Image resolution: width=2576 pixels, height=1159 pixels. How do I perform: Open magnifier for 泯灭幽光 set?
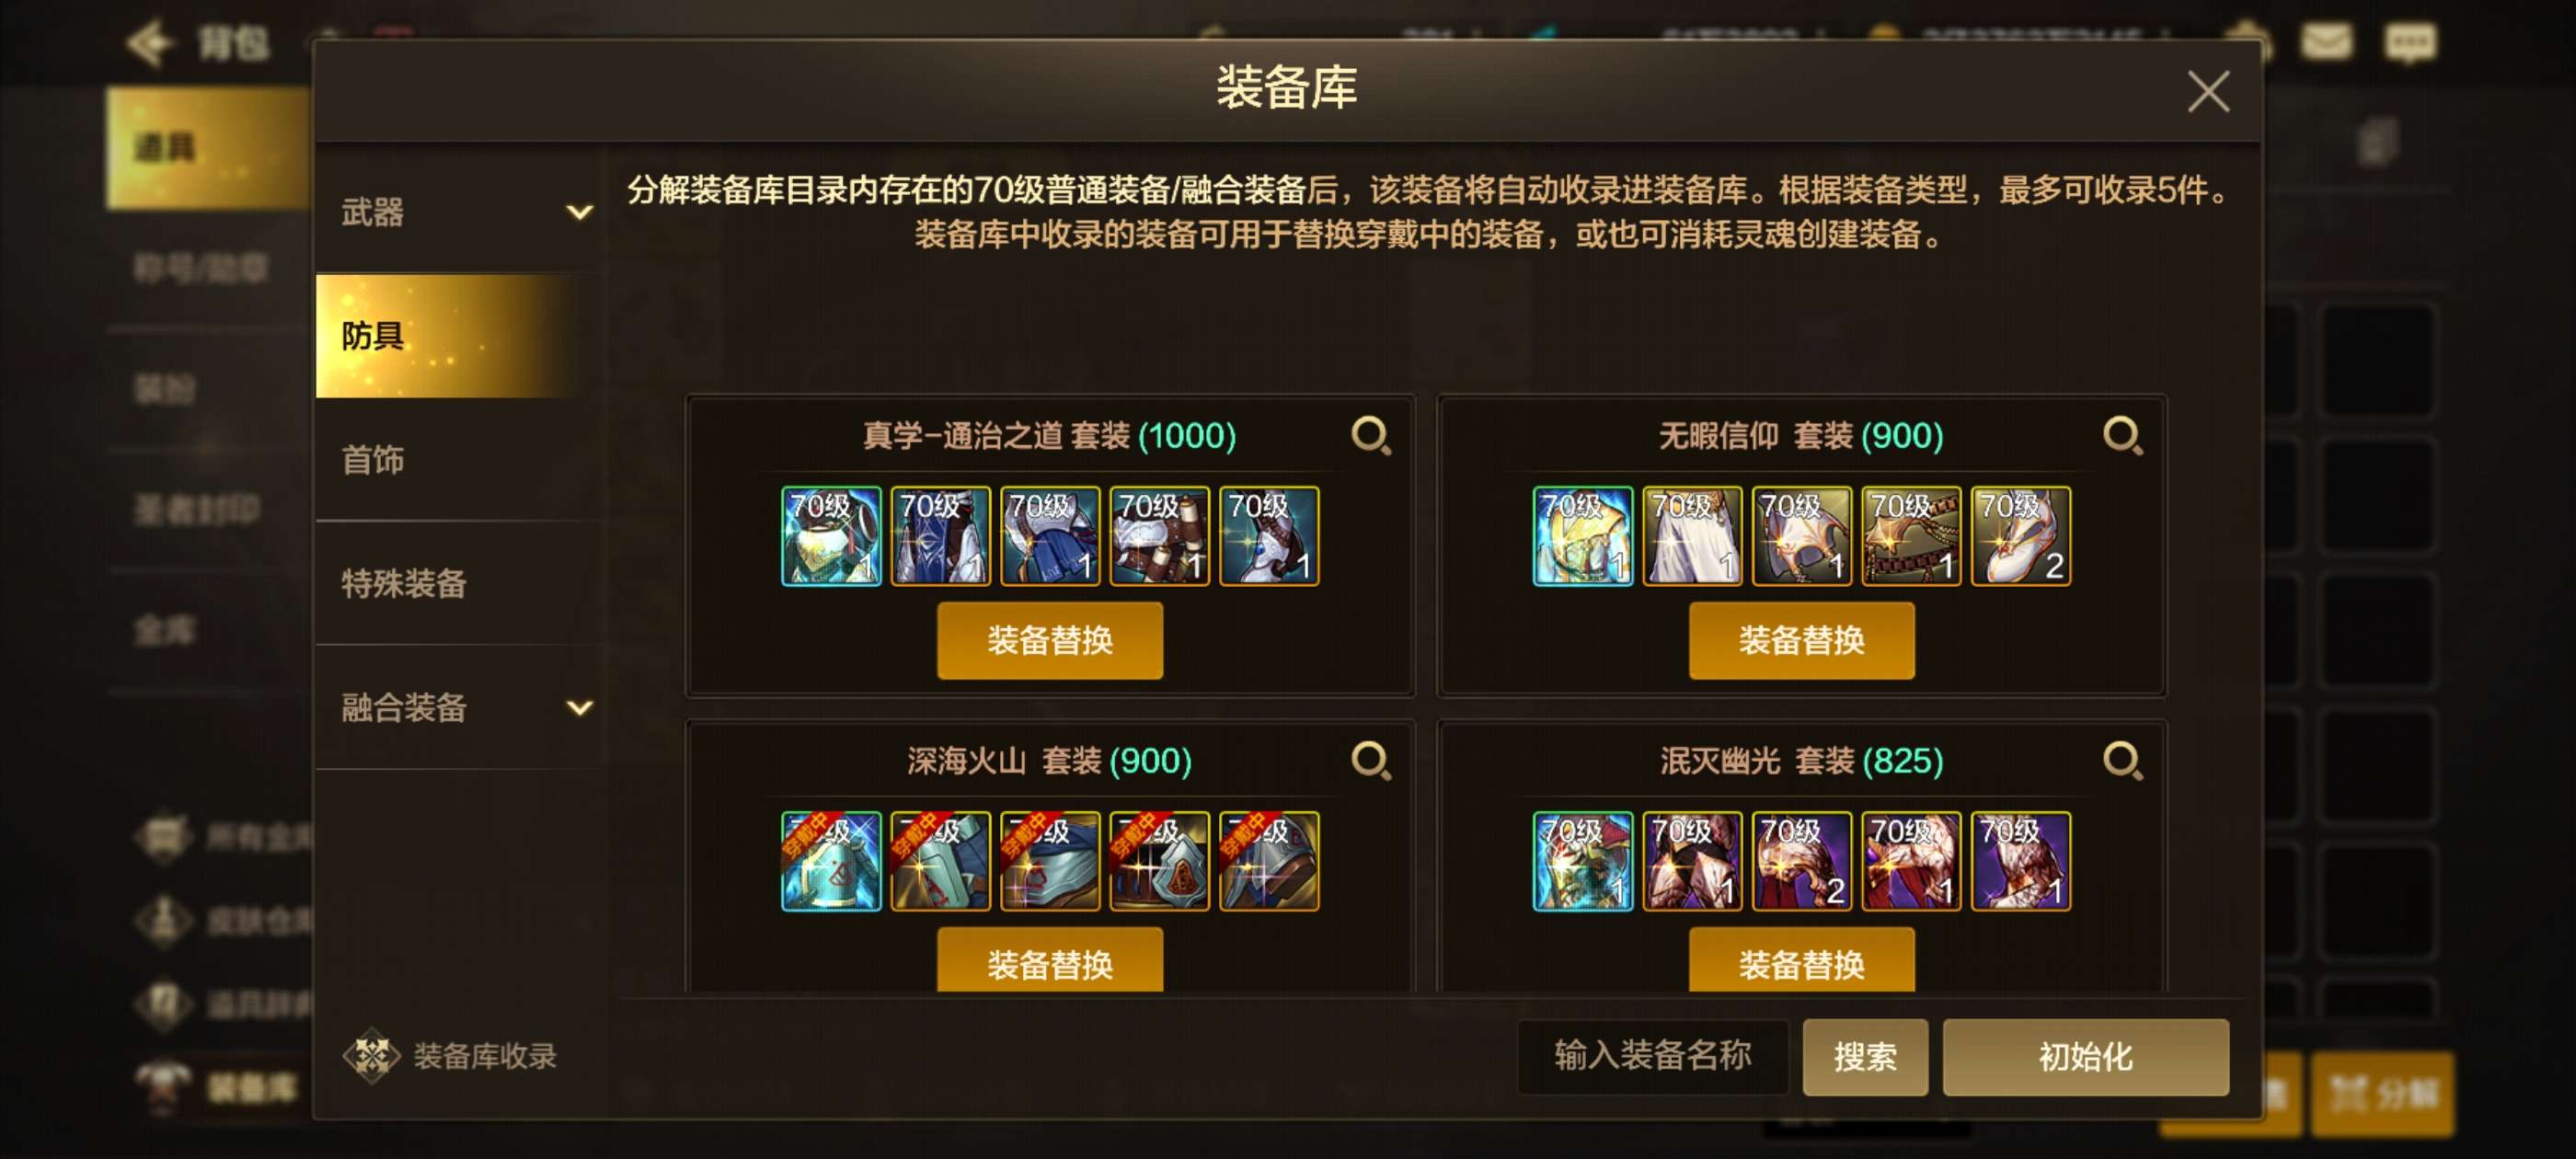[2122, 761]
